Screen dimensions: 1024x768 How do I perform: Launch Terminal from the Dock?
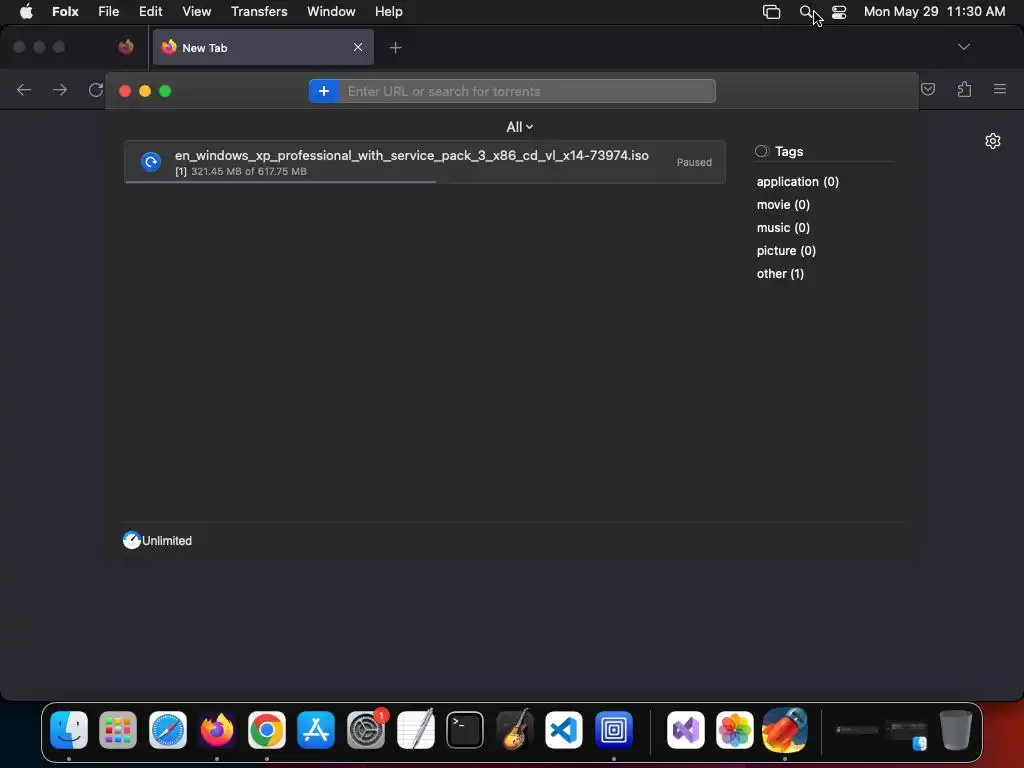click(x=465, y=729)
